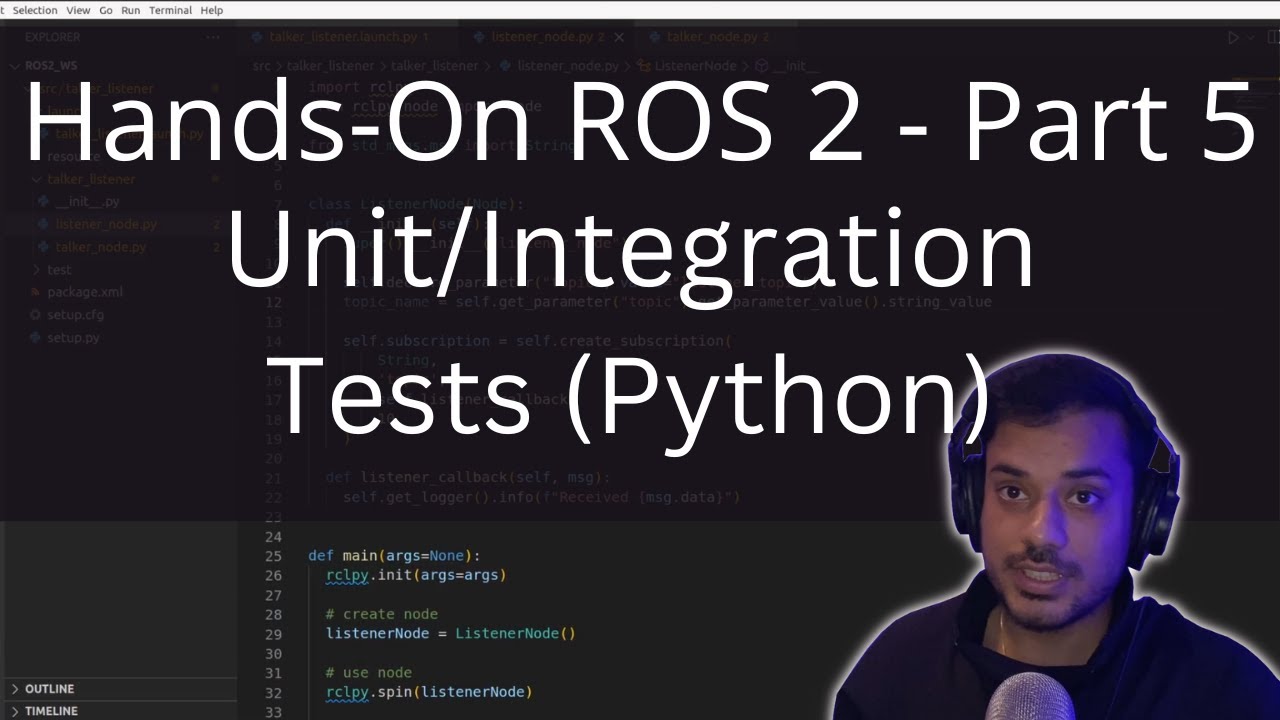Switch to the talker_listener.launch.py tab

click(x=348, y=37)
